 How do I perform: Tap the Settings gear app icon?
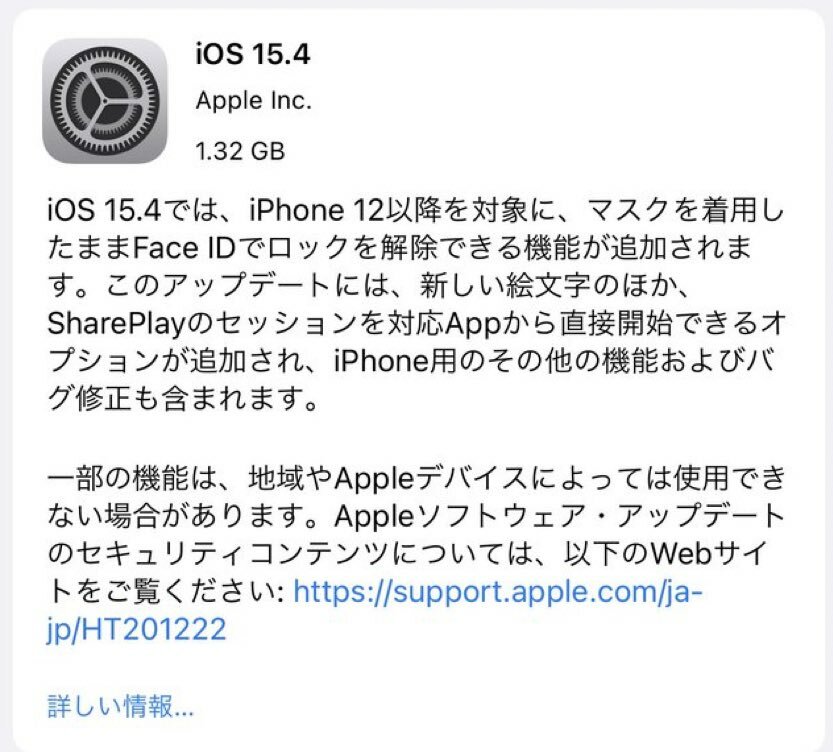(105, 100)
